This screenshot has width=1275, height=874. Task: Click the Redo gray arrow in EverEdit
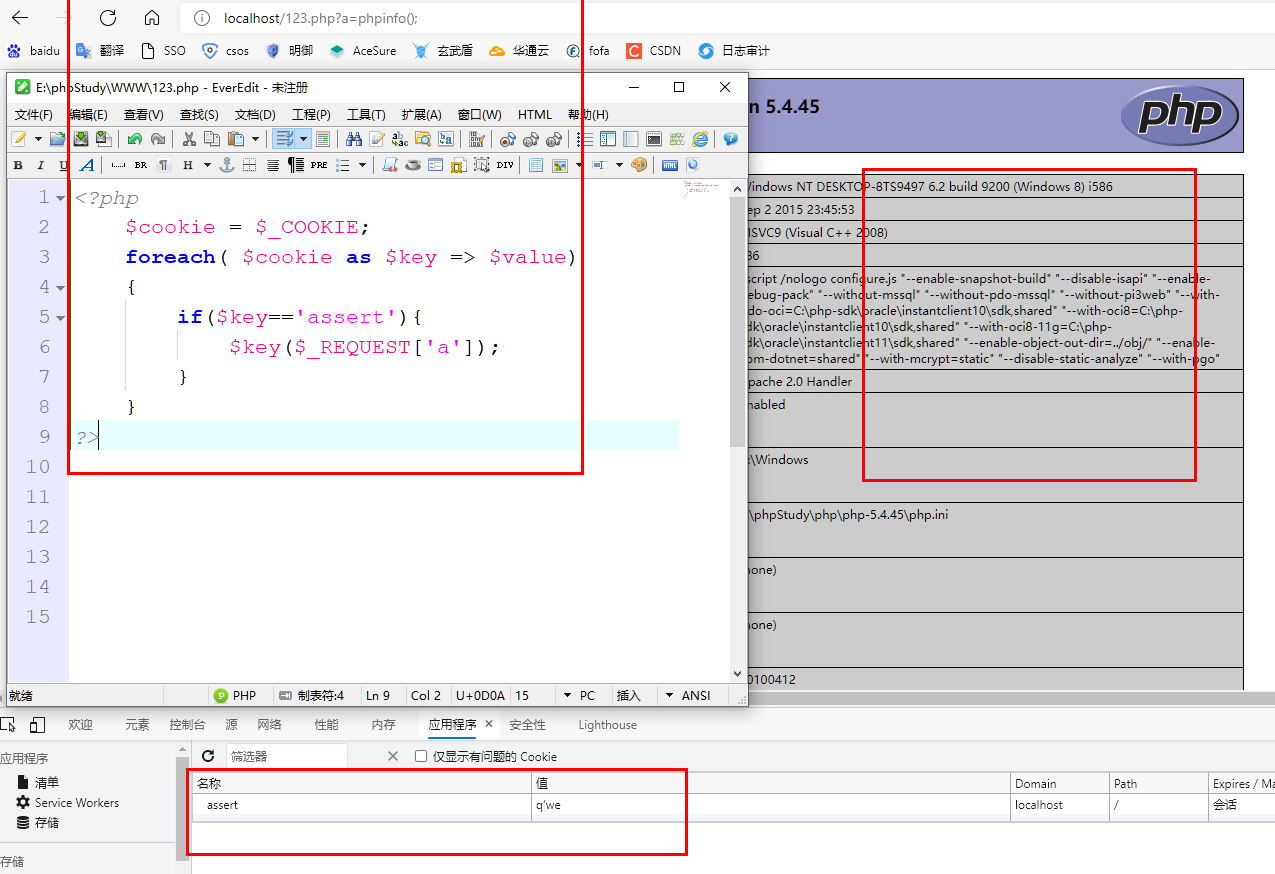[x=157, y=139]
